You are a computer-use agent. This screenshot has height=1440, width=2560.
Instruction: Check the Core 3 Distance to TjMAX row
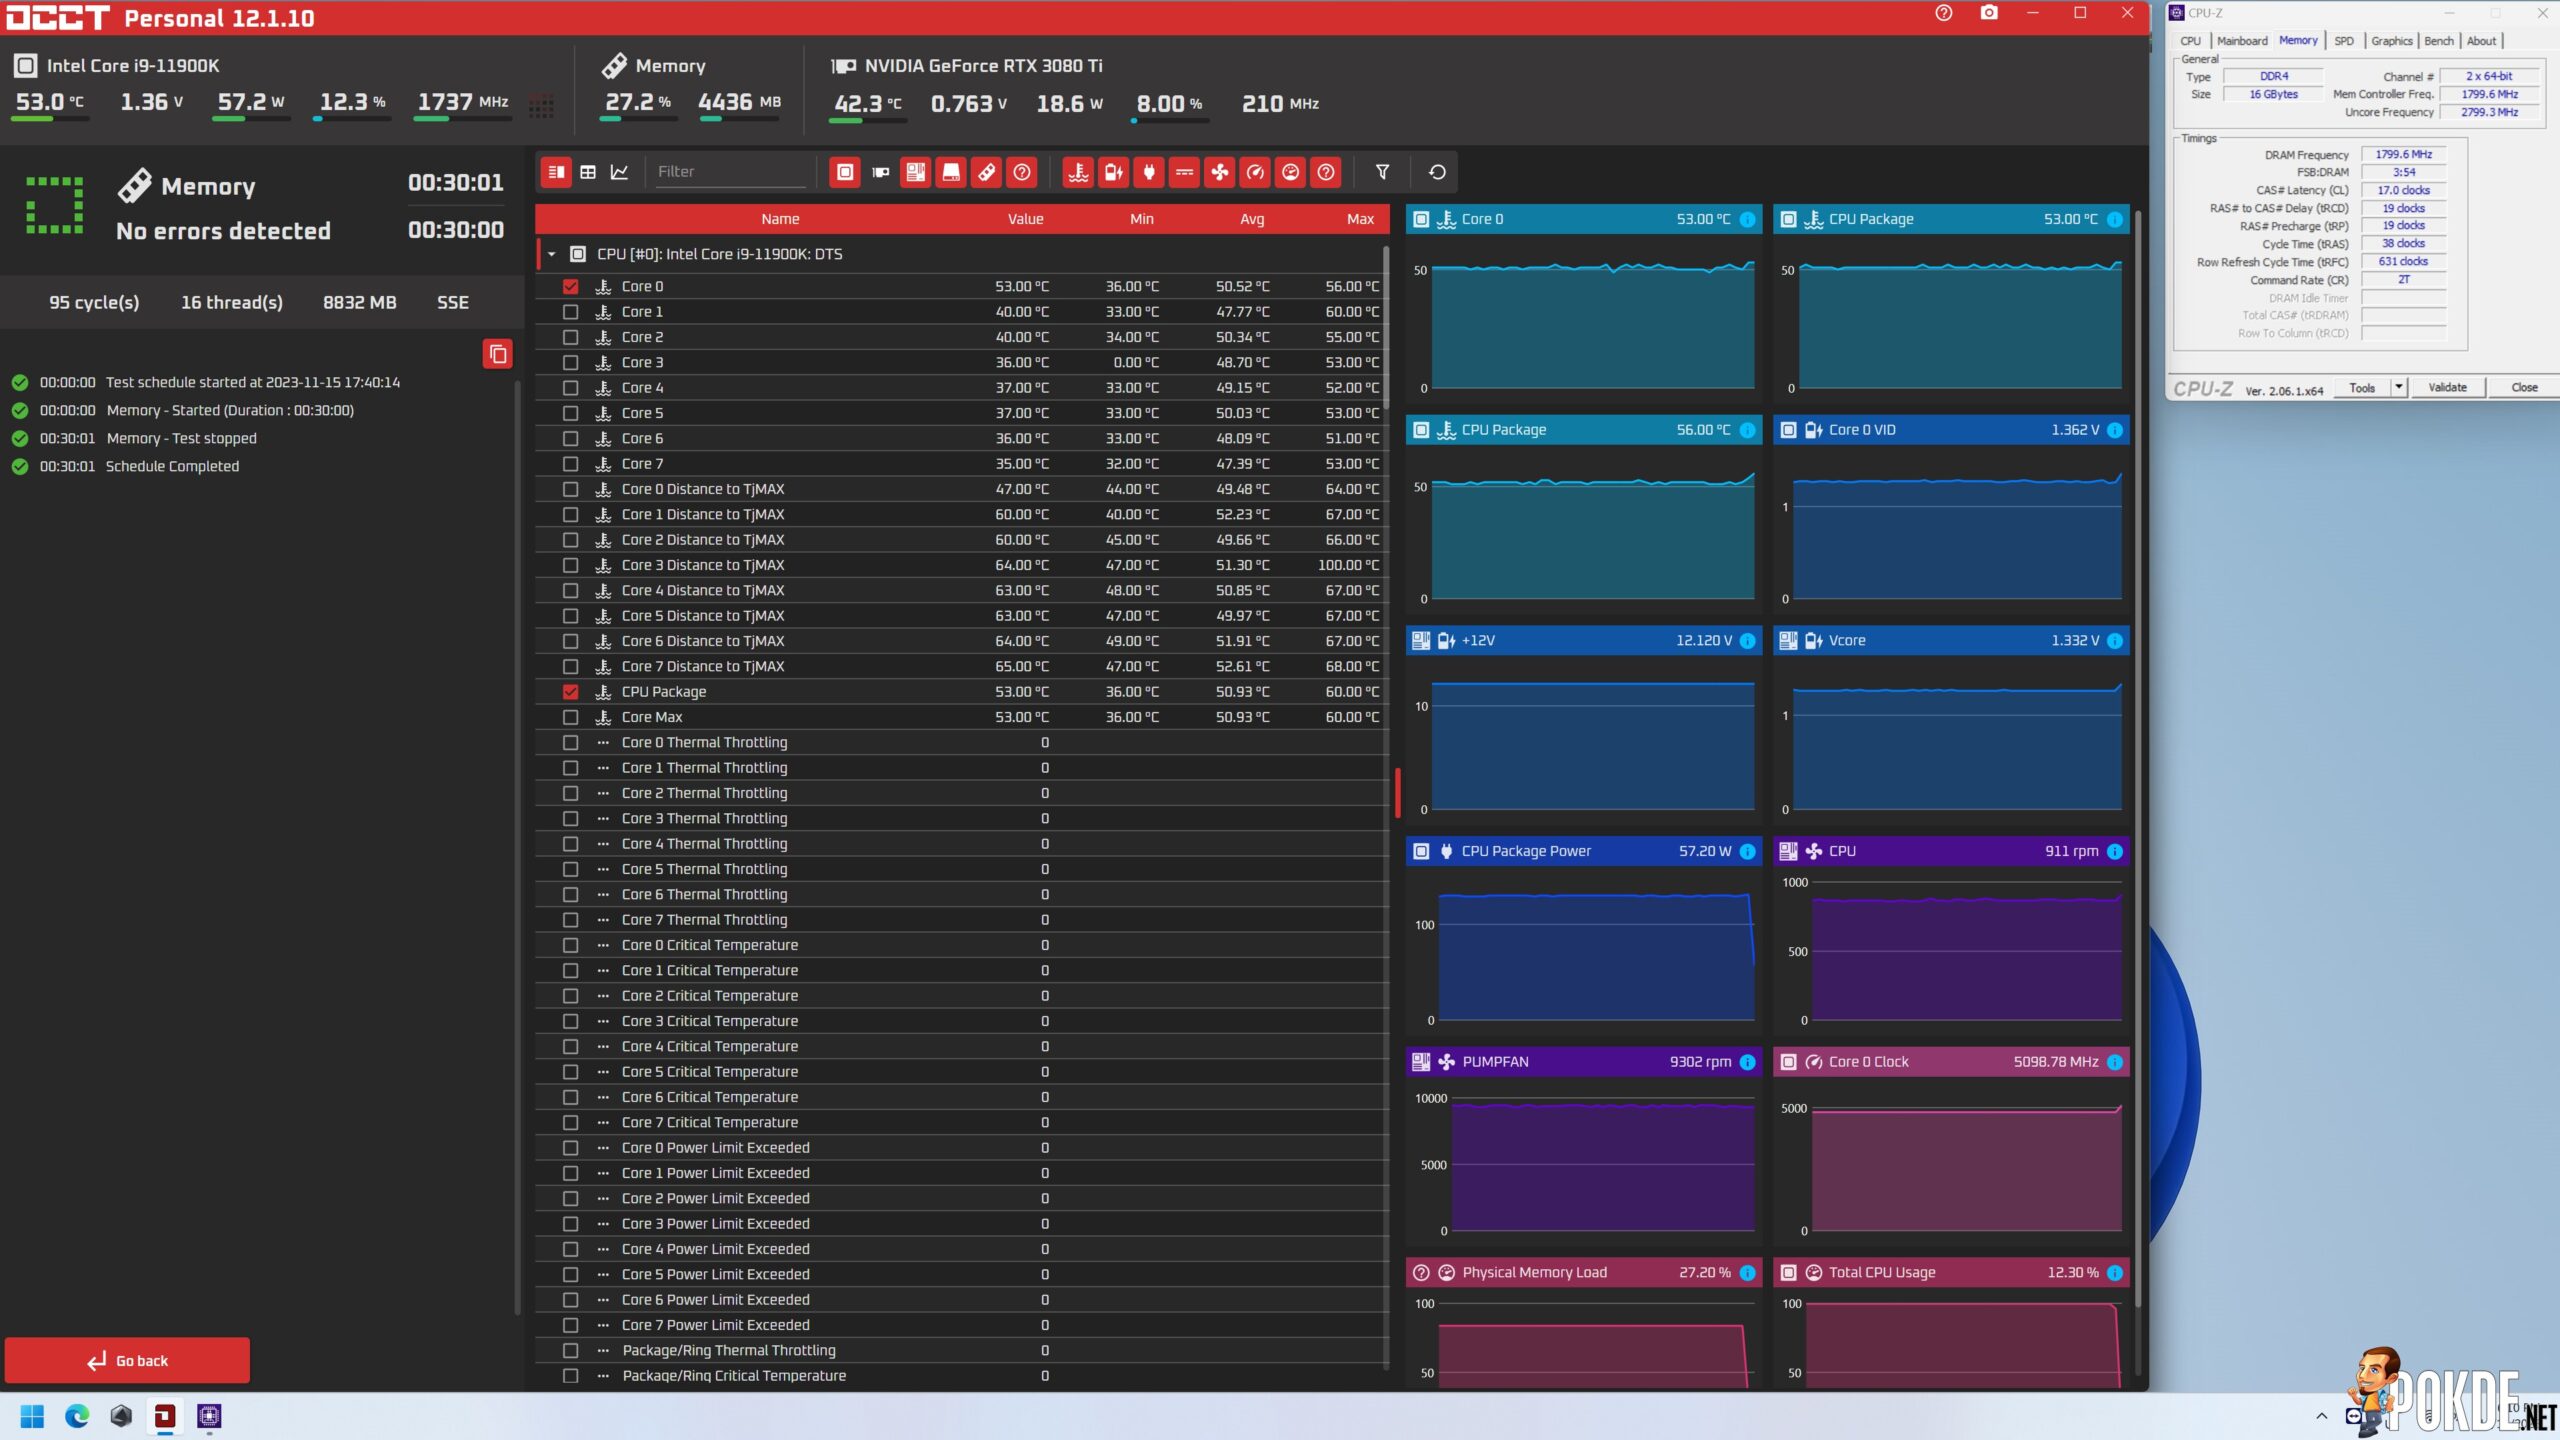(x=570, y=565)
